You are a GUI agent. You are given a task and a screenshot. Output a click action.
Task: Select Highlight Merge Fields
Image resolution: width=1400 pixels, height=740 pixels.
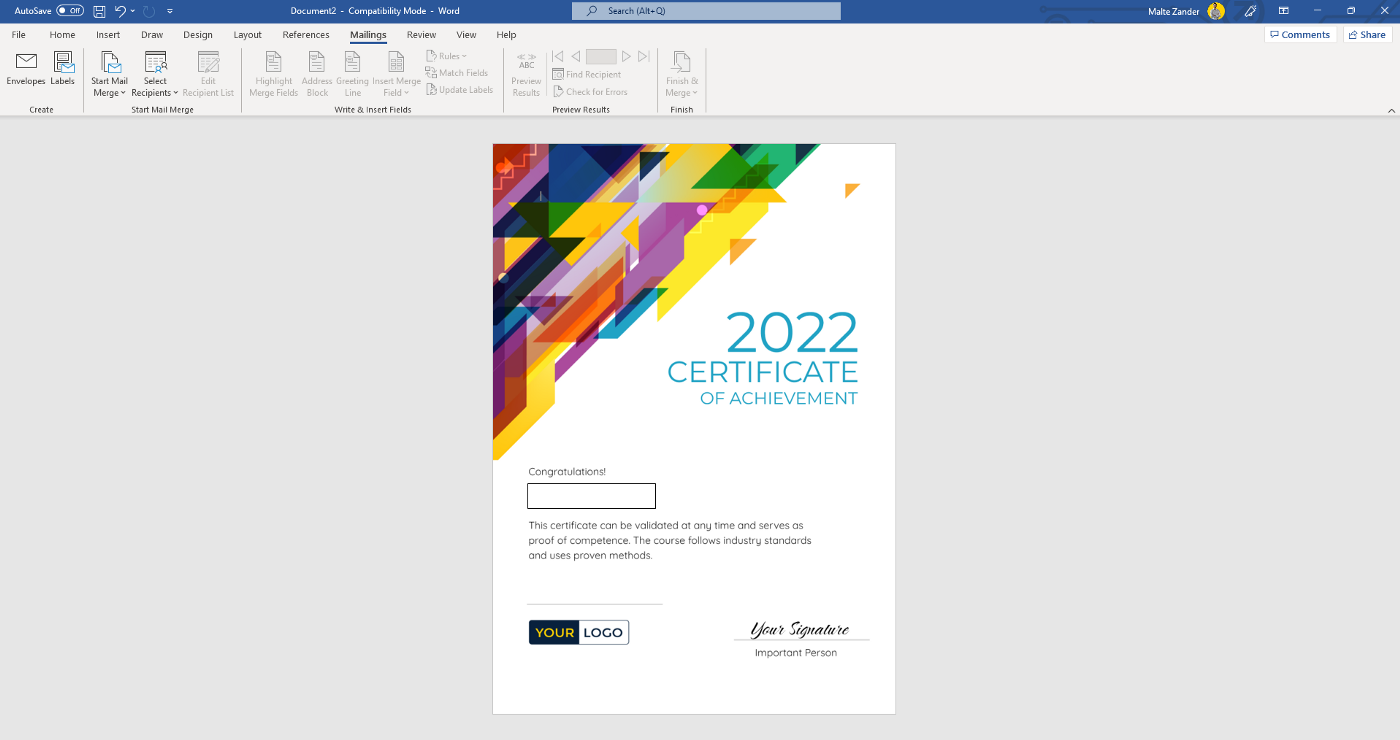tap(273, 72)
